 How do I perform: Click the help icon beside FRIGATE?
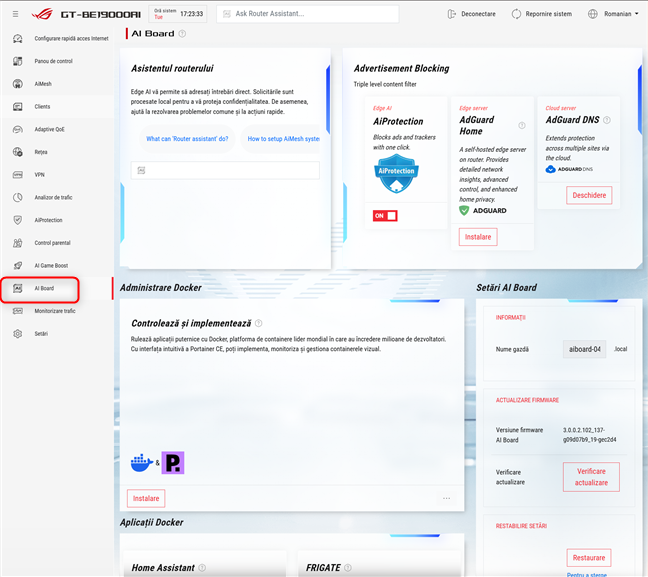tap(348, 568)
